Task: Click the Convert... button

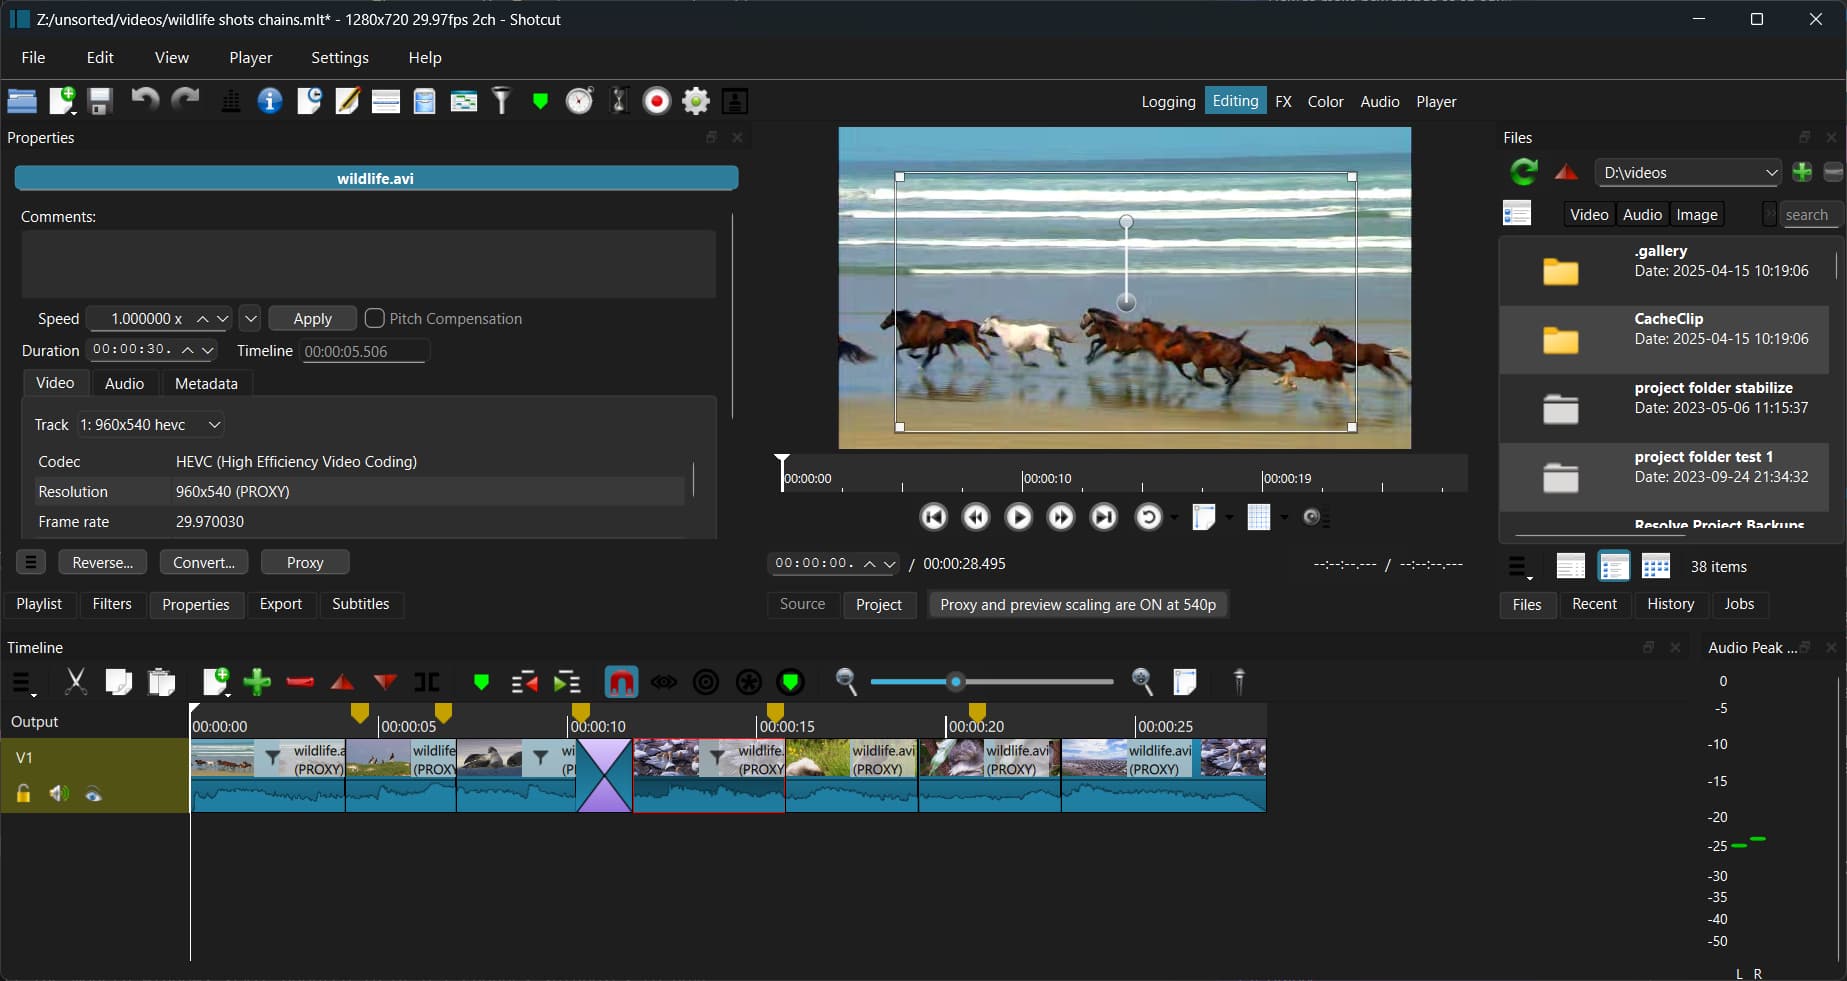Action: [x=204, y=562]
